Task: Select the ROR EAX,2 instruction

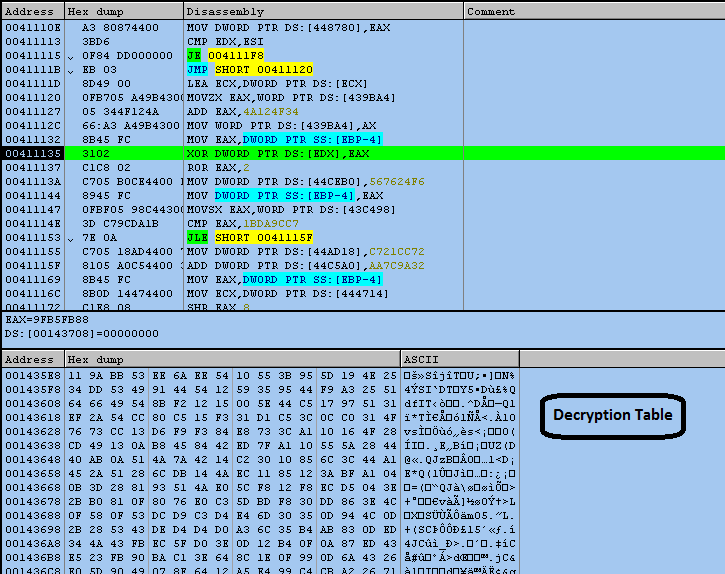Action: click(x=218, y=167)
